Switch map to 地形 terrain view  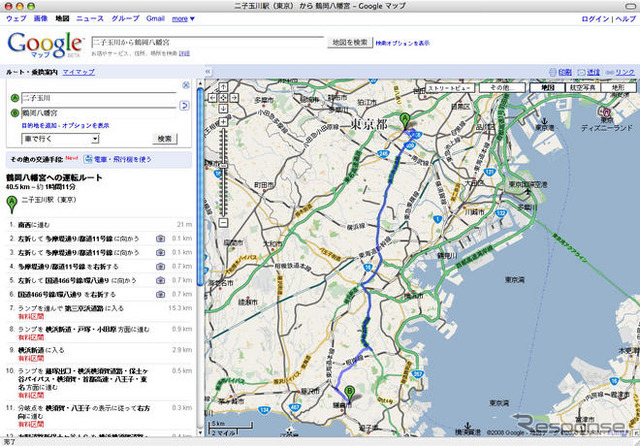[x=618, y=87]
